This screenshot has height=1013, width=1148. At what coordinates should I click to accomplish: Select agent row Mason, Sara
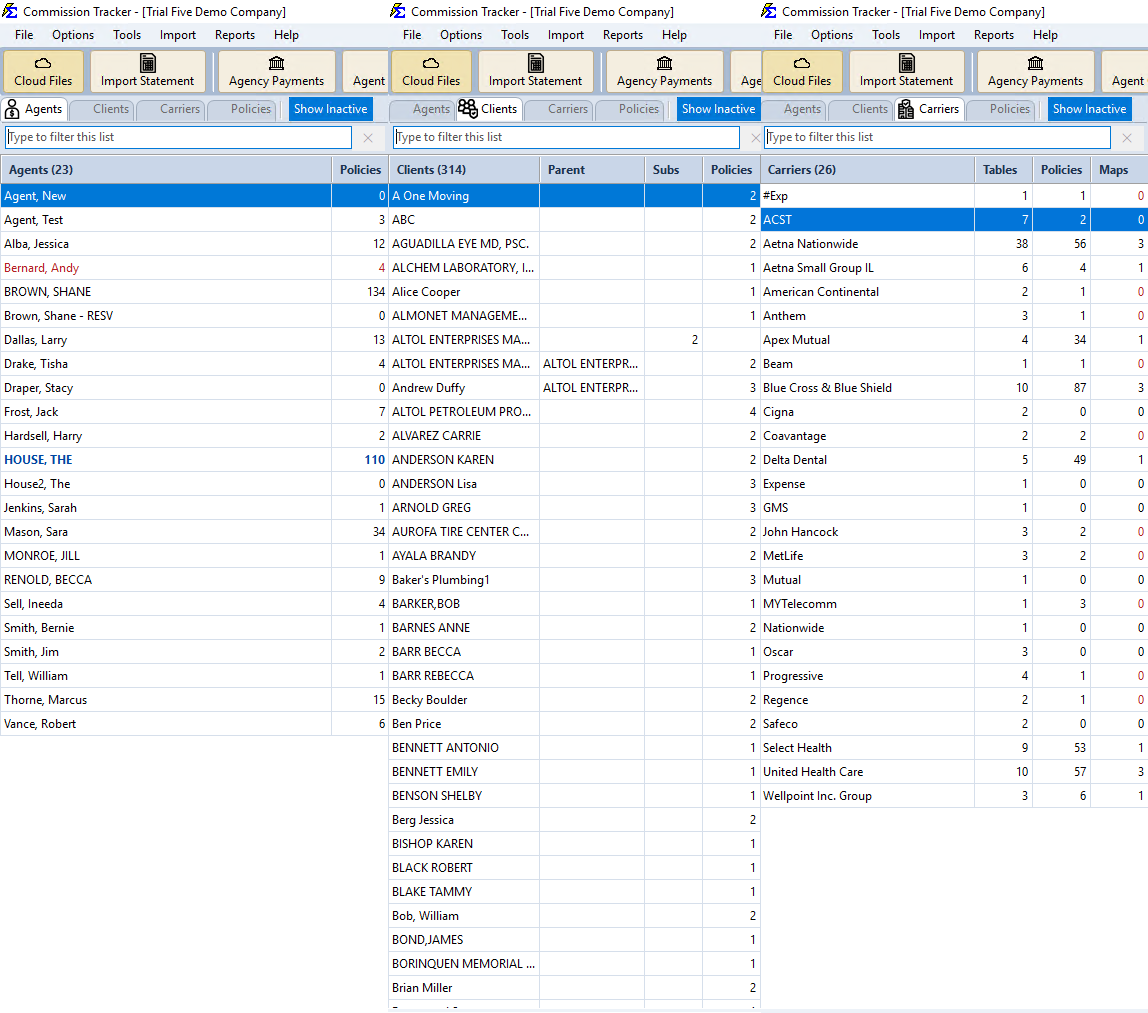click(x=194, y=532)
